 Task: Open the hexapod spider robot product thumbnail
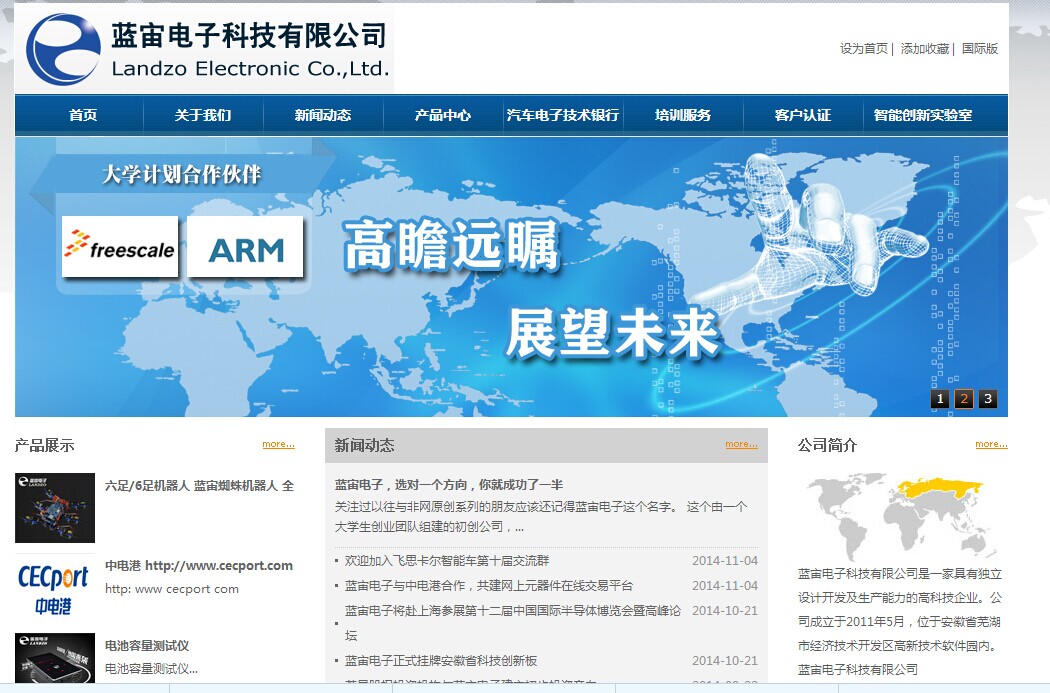(x=55, y=508)
